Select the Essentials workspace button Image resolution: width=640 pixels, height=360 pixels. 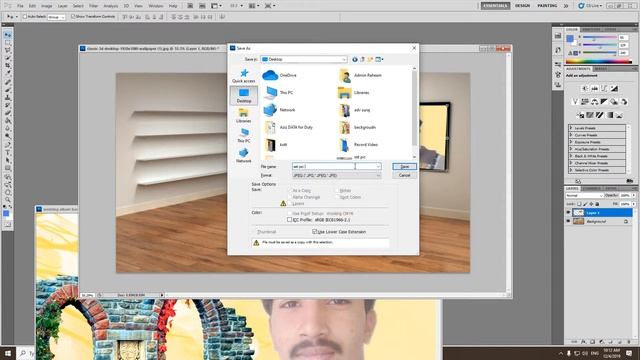(495, 6)
